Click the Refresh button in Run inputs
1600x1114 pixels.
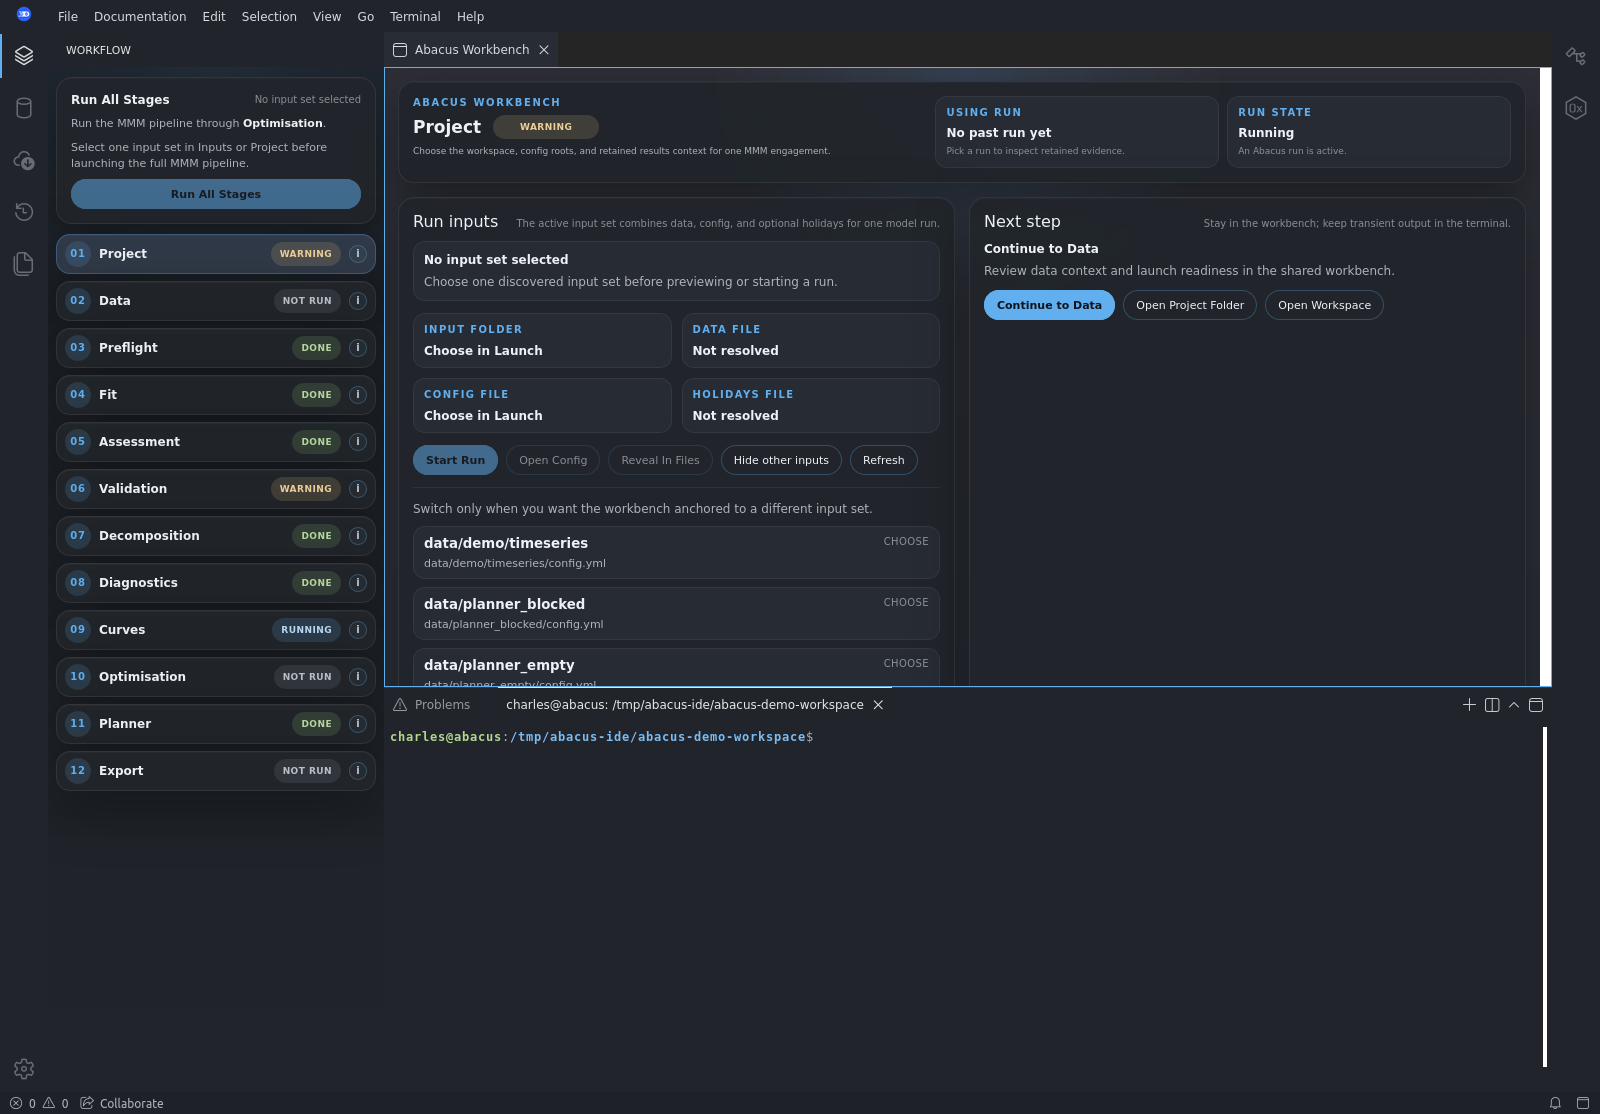tap(883, 460)
